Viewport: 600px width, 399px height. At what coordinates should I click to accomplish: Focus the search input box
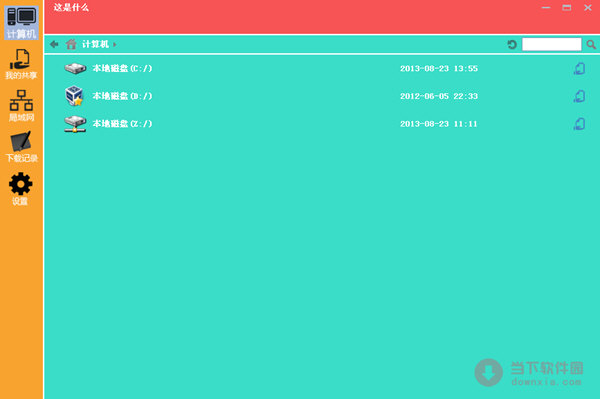coord(551,44)
